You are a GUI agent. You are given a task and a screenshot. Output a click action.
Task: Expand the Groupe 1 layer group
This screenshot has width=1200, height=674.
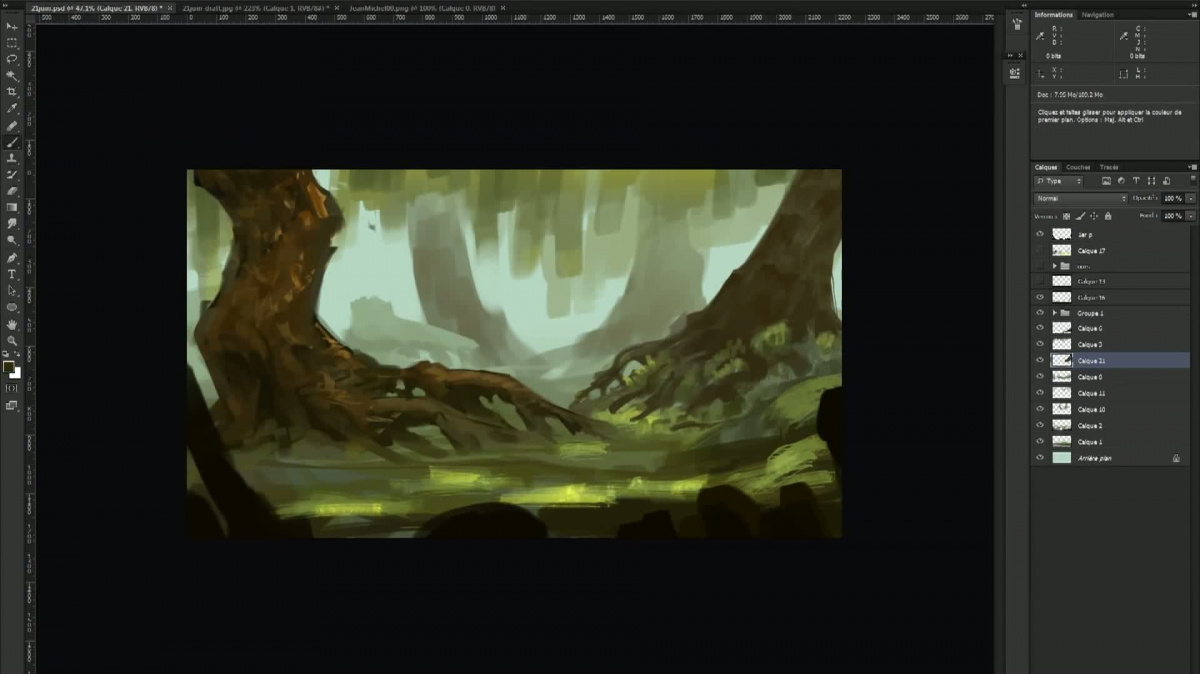[x=1054, y=314]
